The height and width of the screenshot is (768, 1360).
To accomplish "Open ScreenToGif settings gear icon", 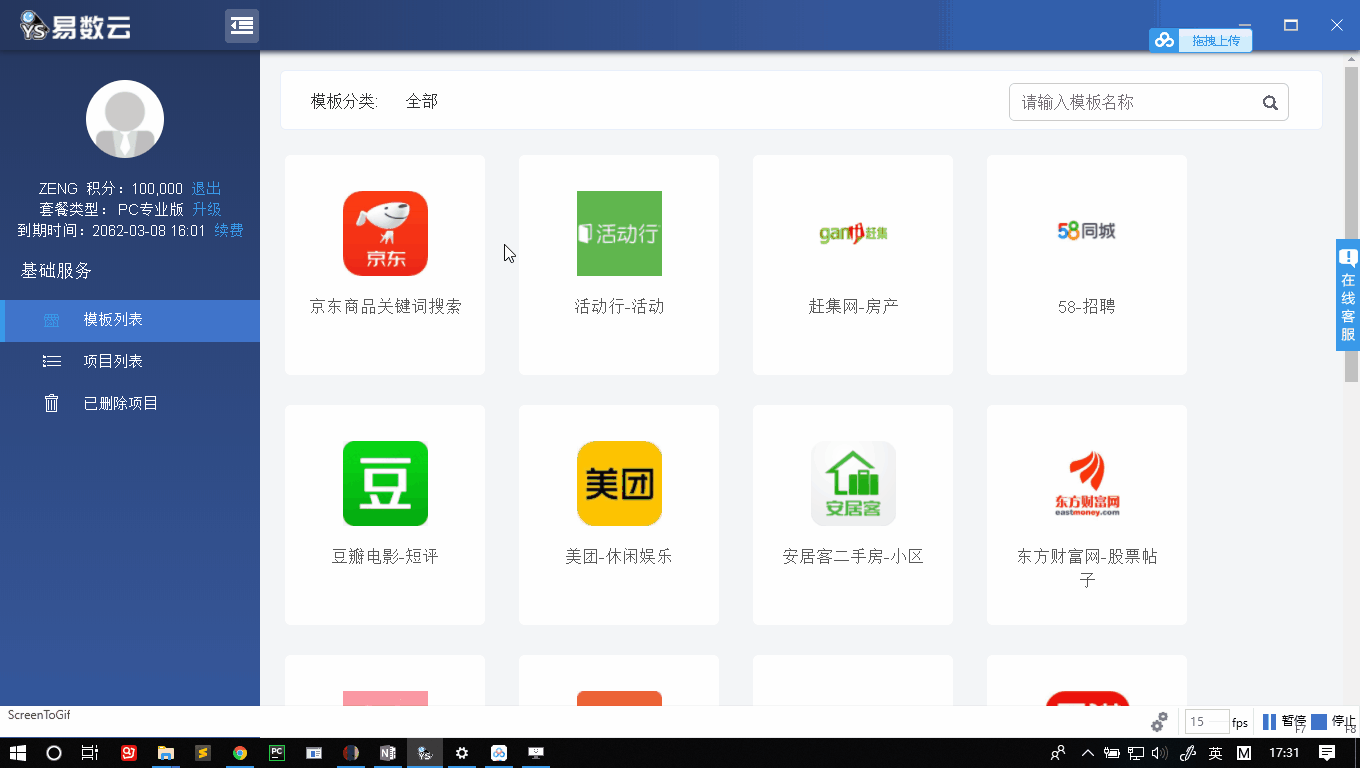I will (1160, 722).
